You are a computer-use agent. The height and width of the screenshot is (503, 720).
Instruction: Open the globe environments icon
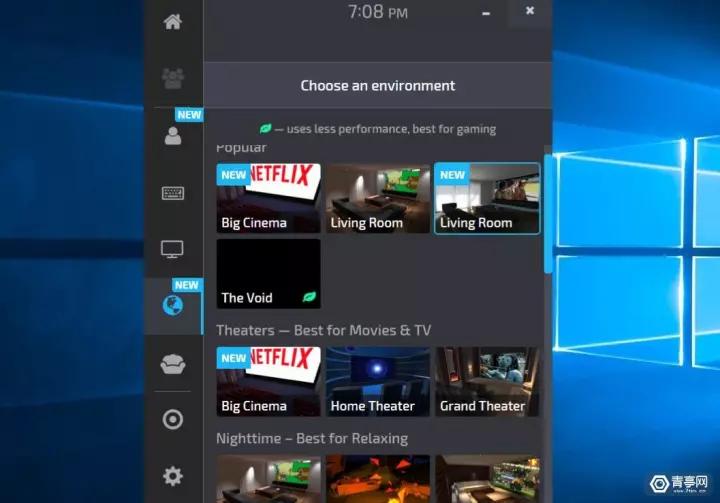(173, 305)
